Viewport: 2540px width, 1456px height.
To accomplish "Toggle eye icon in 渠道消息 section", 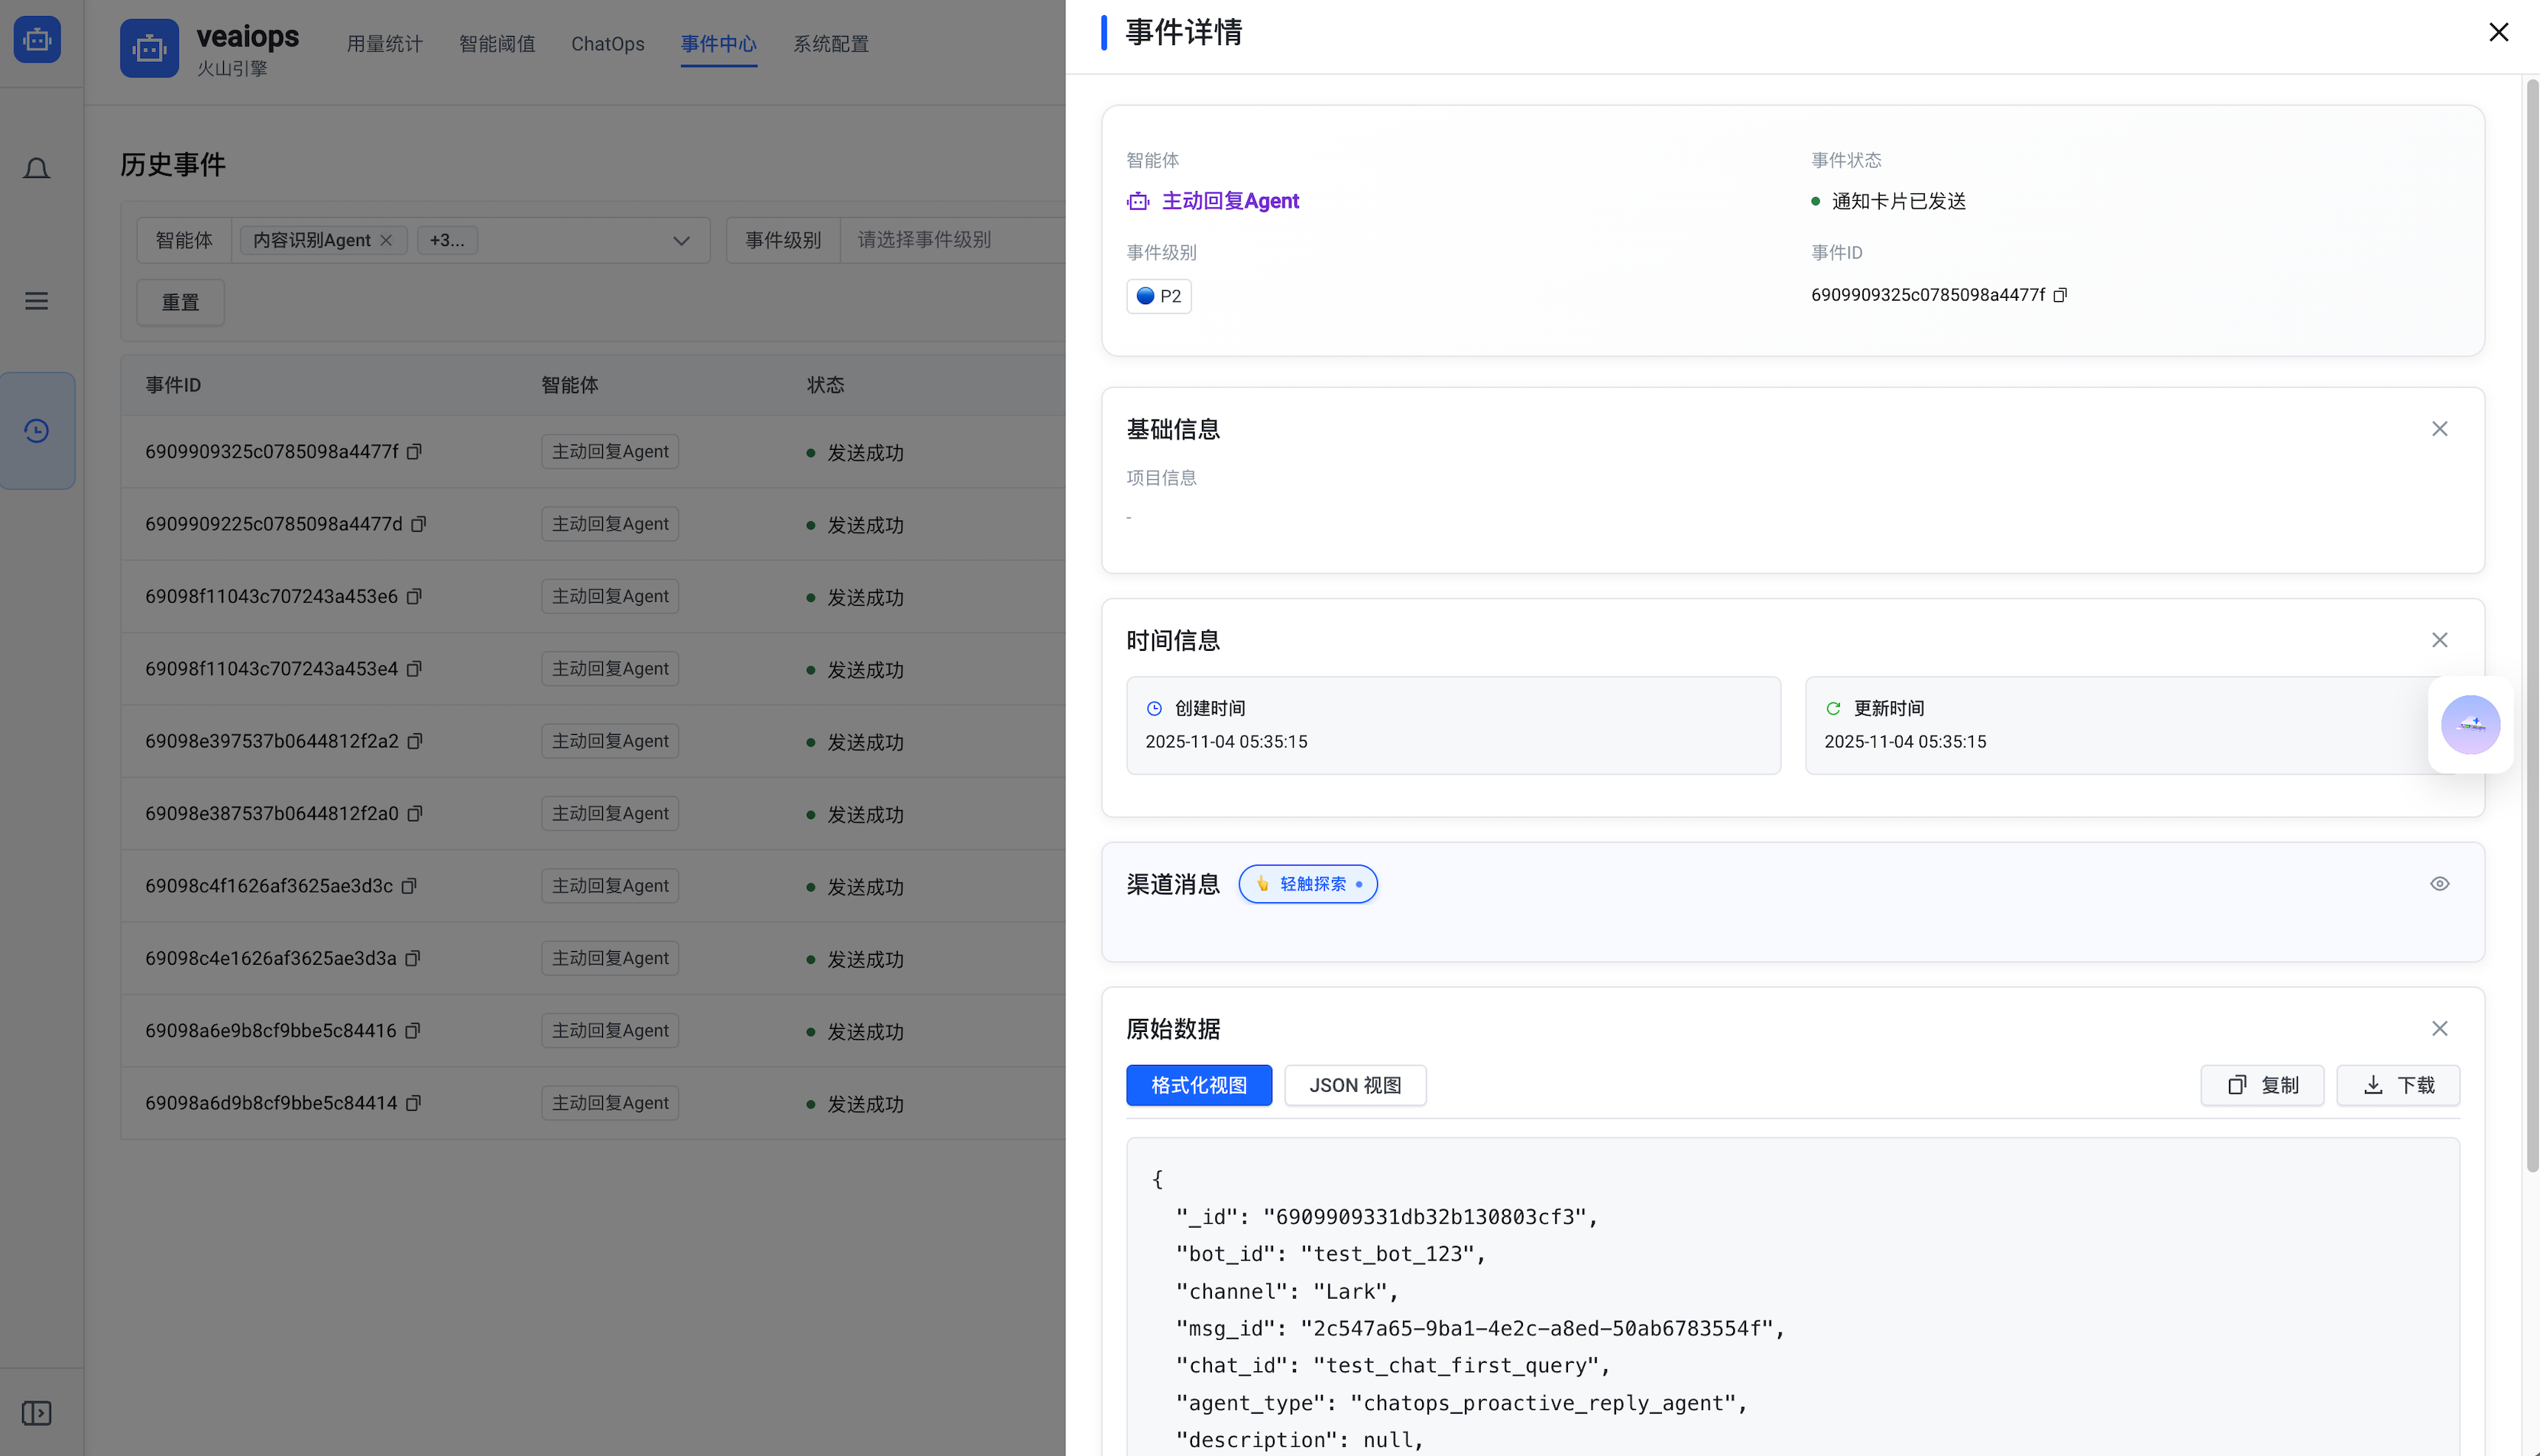I will [x=2439, y=884].
